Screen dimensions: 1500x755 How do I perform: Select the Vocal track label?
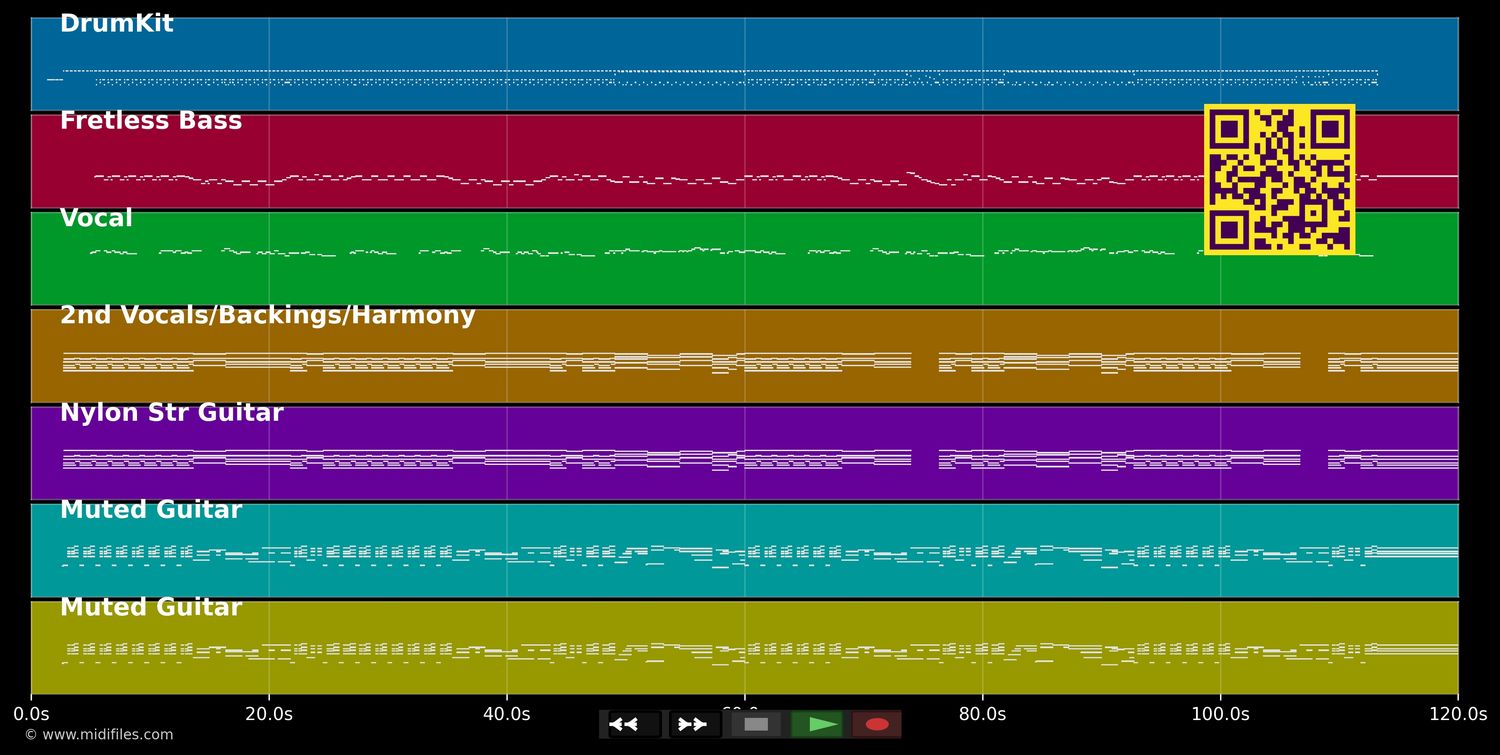tap(96, 219)
